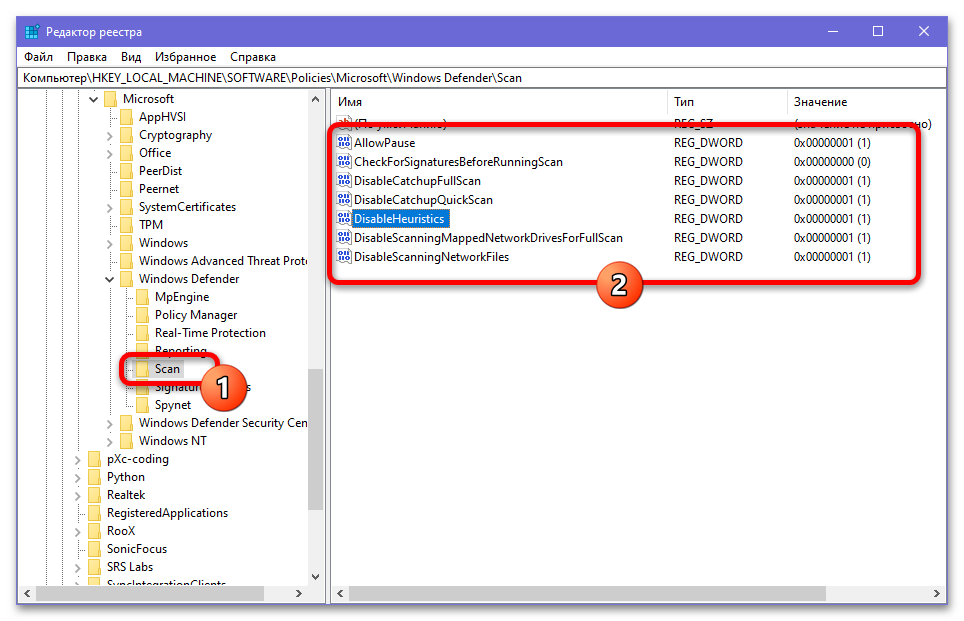Image resolution: width=964 pixels, height=621 pixels.
Task: Select the PeerDist folder icon
Action: [127, 171]
